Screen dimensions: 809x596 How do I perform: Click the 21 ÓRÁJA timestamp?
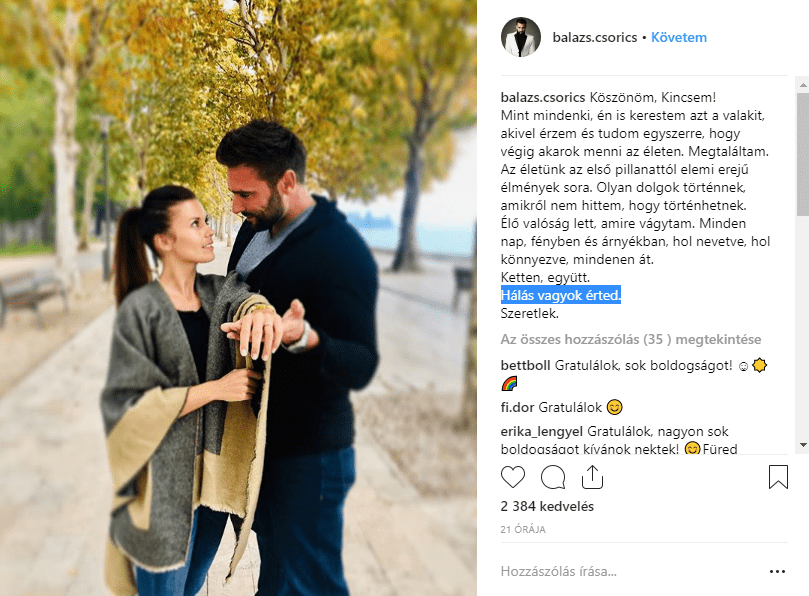point(523,529)
